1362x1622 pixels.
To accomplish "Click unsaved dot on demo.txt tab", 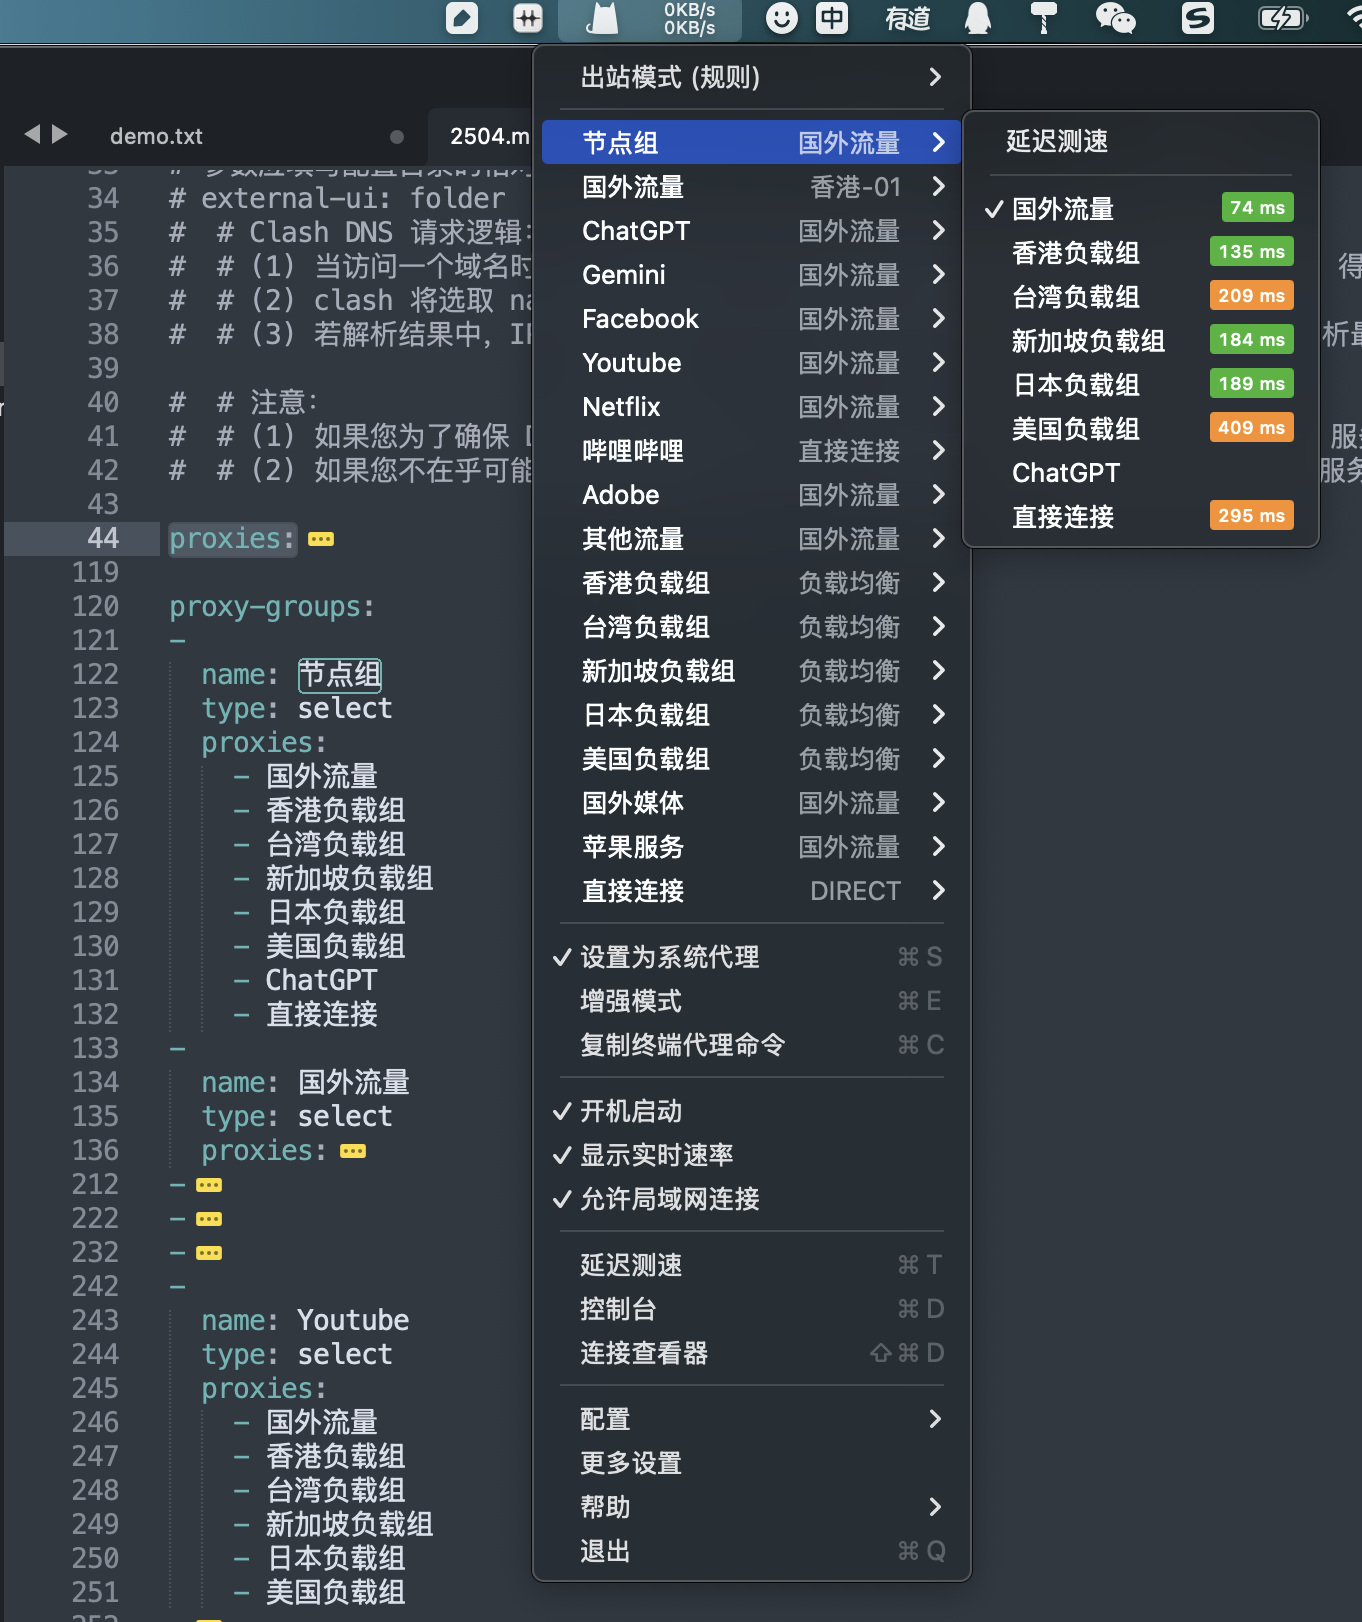I will click(x=397, y=137).
